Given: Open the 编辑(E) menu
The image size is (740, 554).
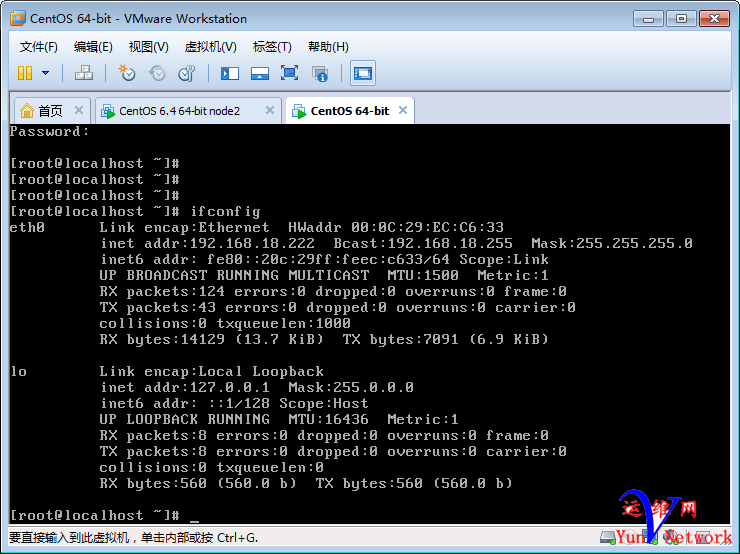Looking at the screenshot, I should (93, 47).
